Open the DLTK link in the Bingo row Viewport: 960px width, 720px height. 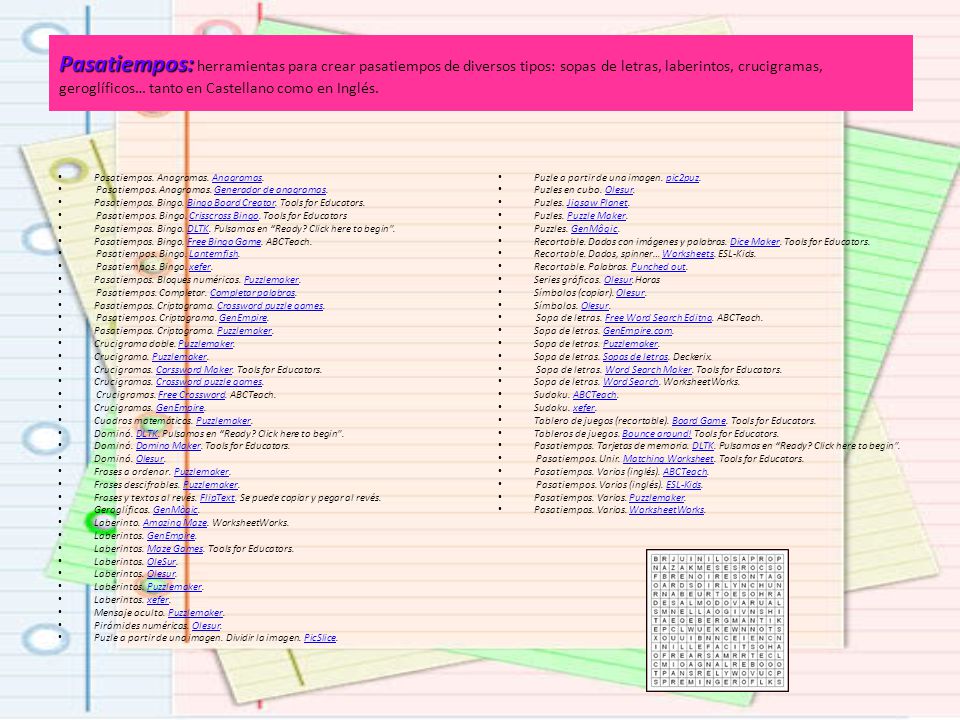pyautogui.click(x=198, y=228)
